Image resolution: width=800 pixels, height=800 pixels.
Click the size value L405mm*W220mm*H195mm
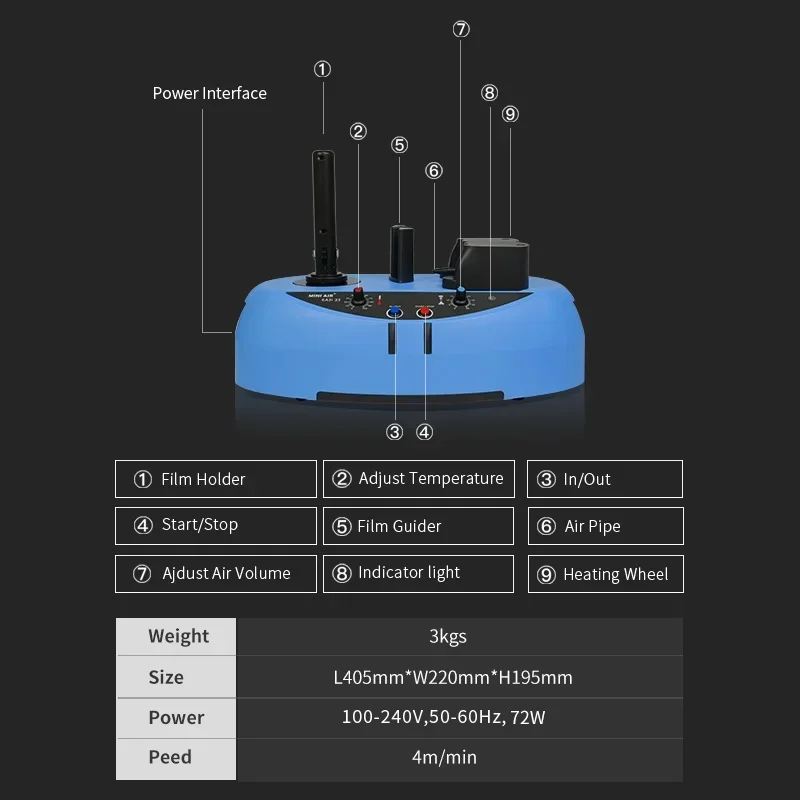point(453,678)
